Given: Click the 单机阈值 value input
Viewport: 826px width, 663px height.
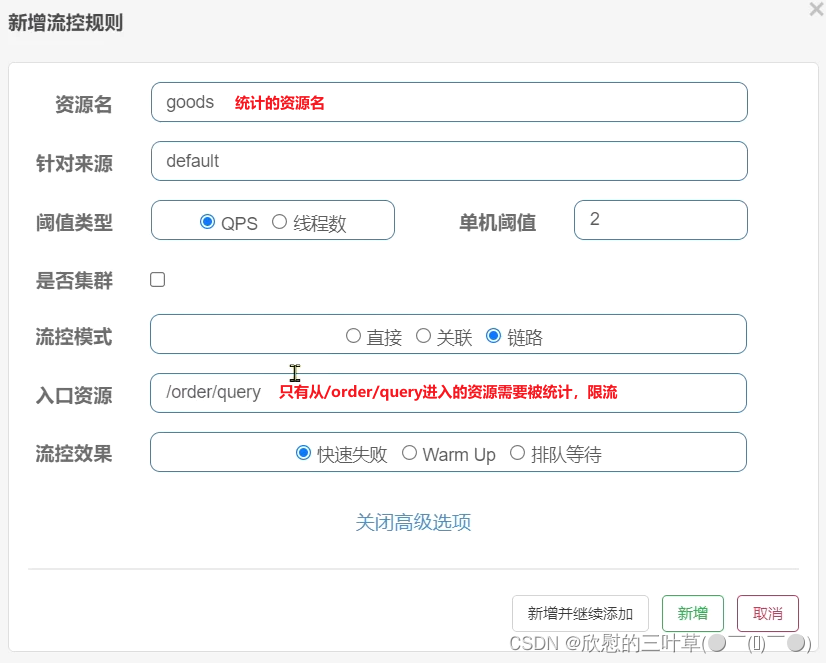Looking at the screenshot, I should (660, 219).
